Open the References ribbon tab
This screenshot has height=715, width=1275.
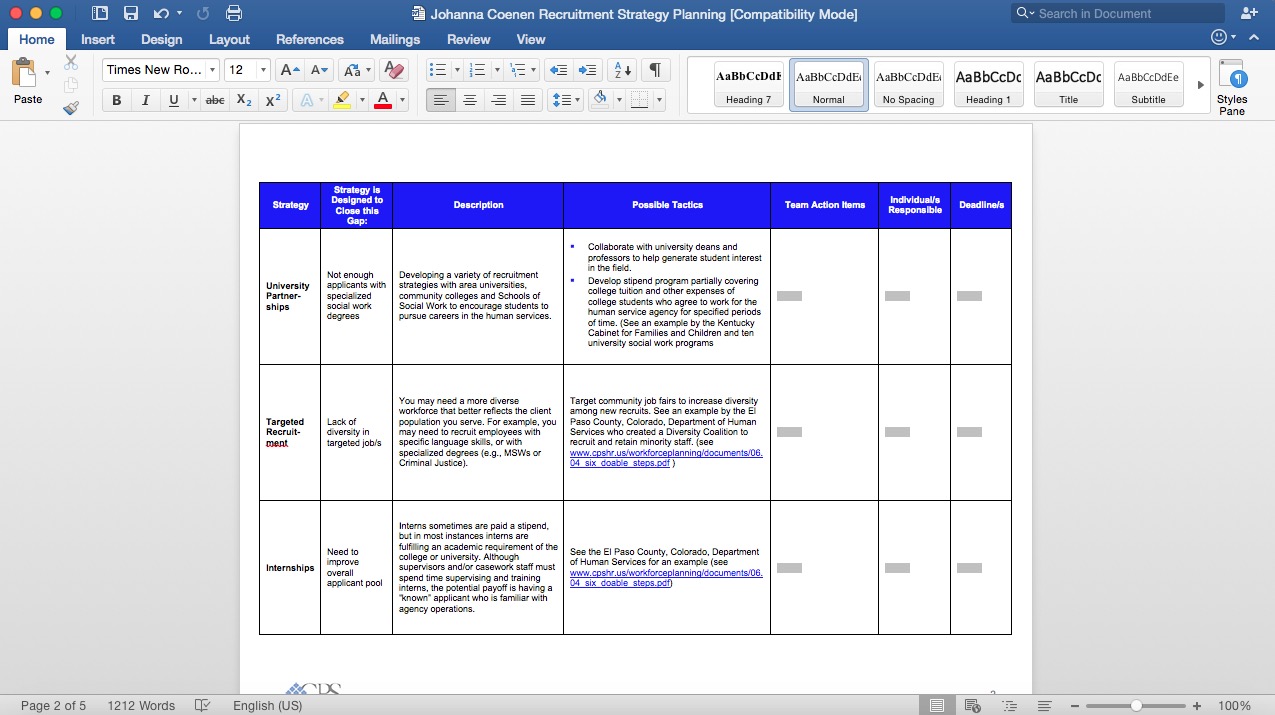tap(310, 39)
